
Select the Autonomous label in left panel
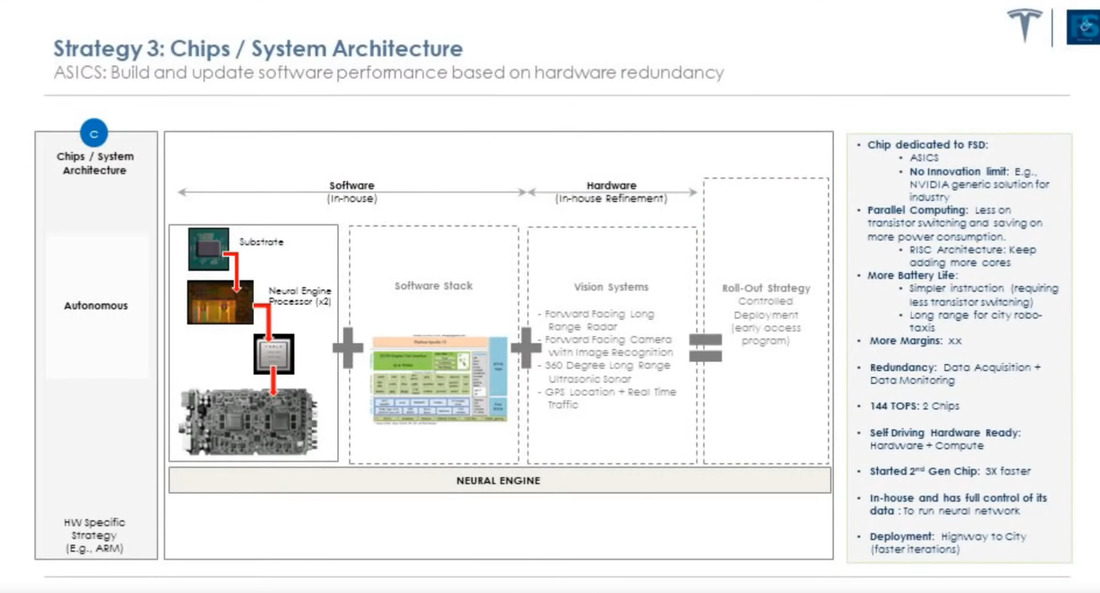[x=96, y=306]
